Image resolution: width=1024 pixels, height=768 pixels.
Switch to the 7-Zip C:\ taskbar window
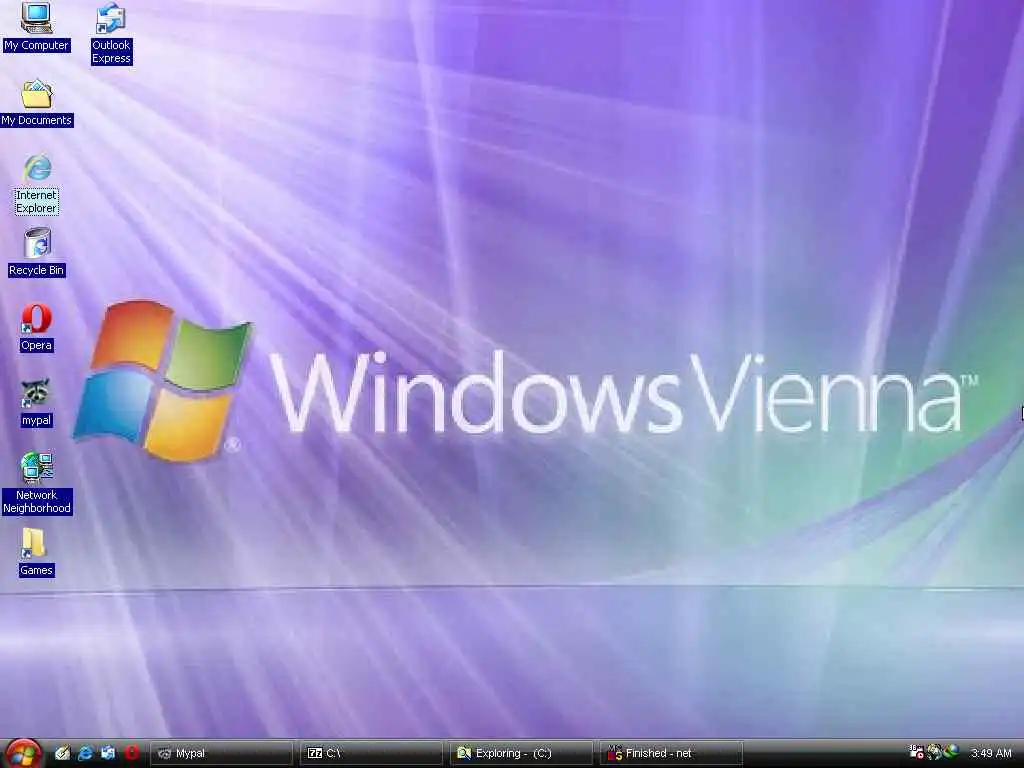(x=371, y=753)
